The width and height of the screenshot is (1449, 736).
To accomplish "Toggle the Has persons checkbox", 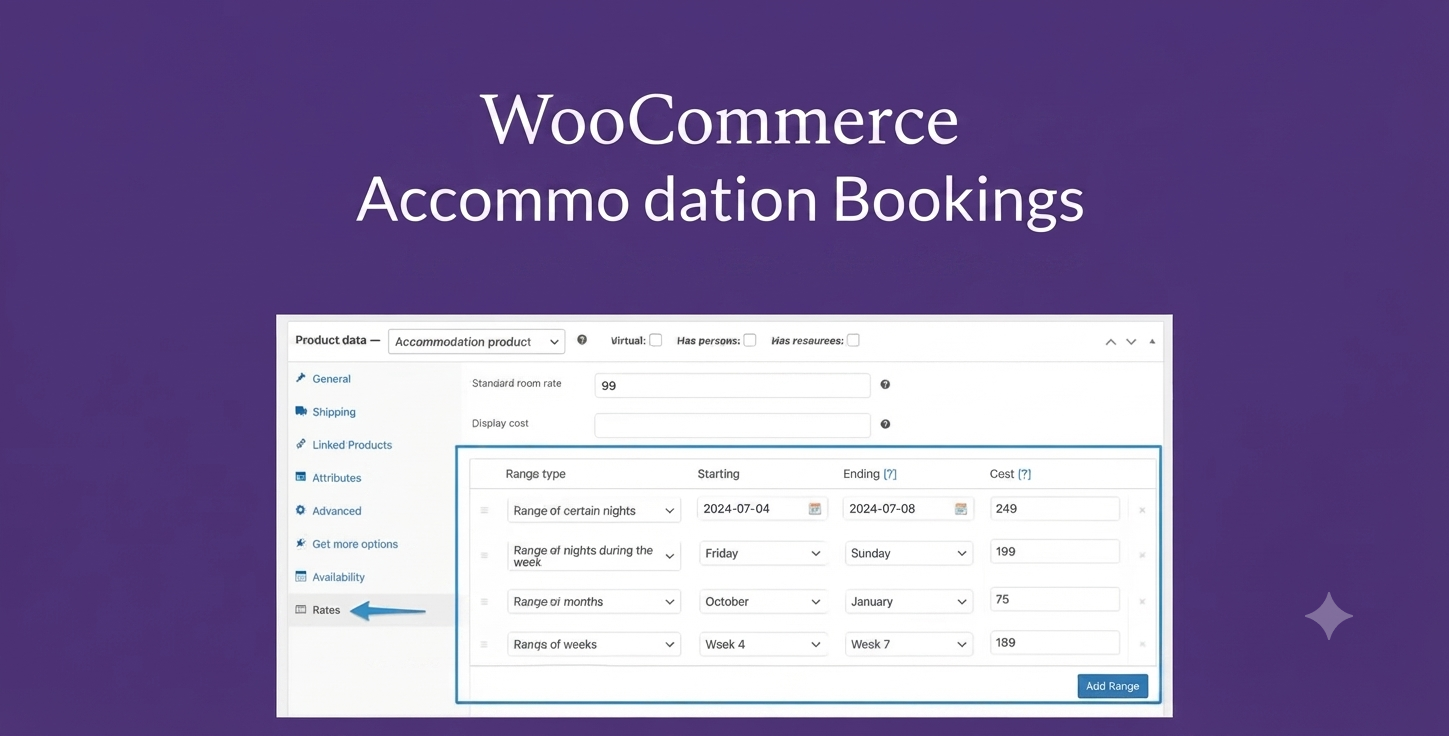I will [750, 340].
